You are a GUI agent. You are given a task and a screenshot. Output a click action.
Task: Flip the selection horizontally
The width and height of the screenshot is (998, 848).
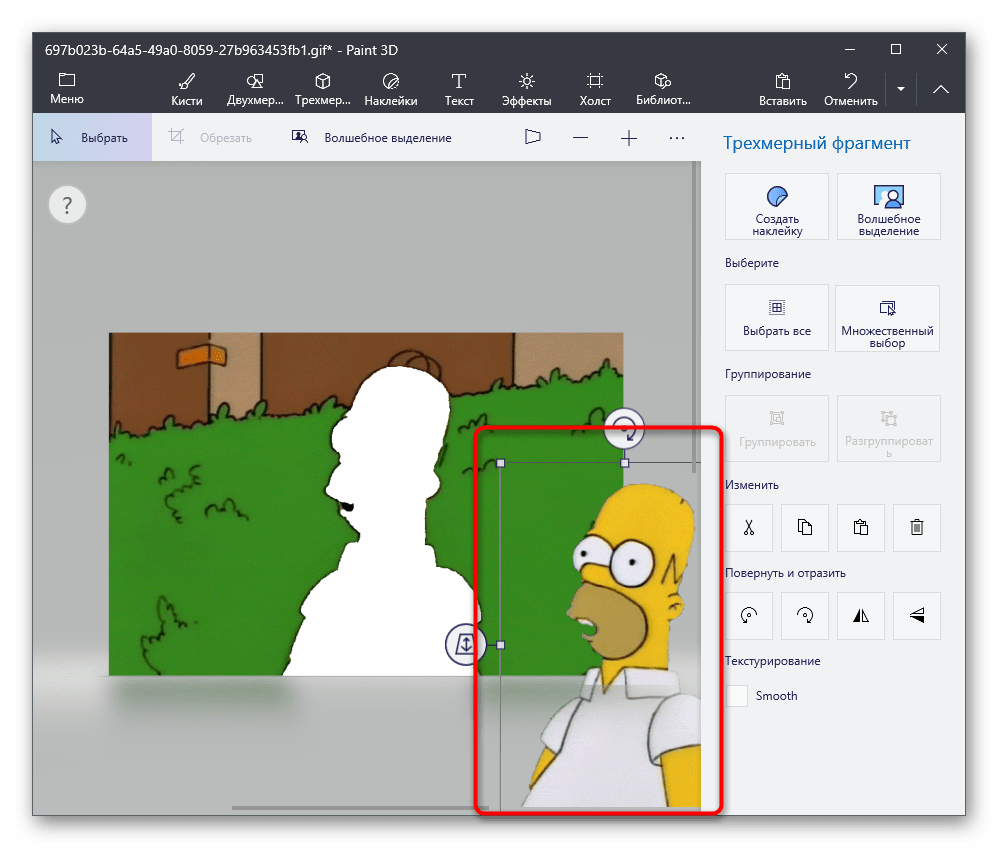click(860, 616)
